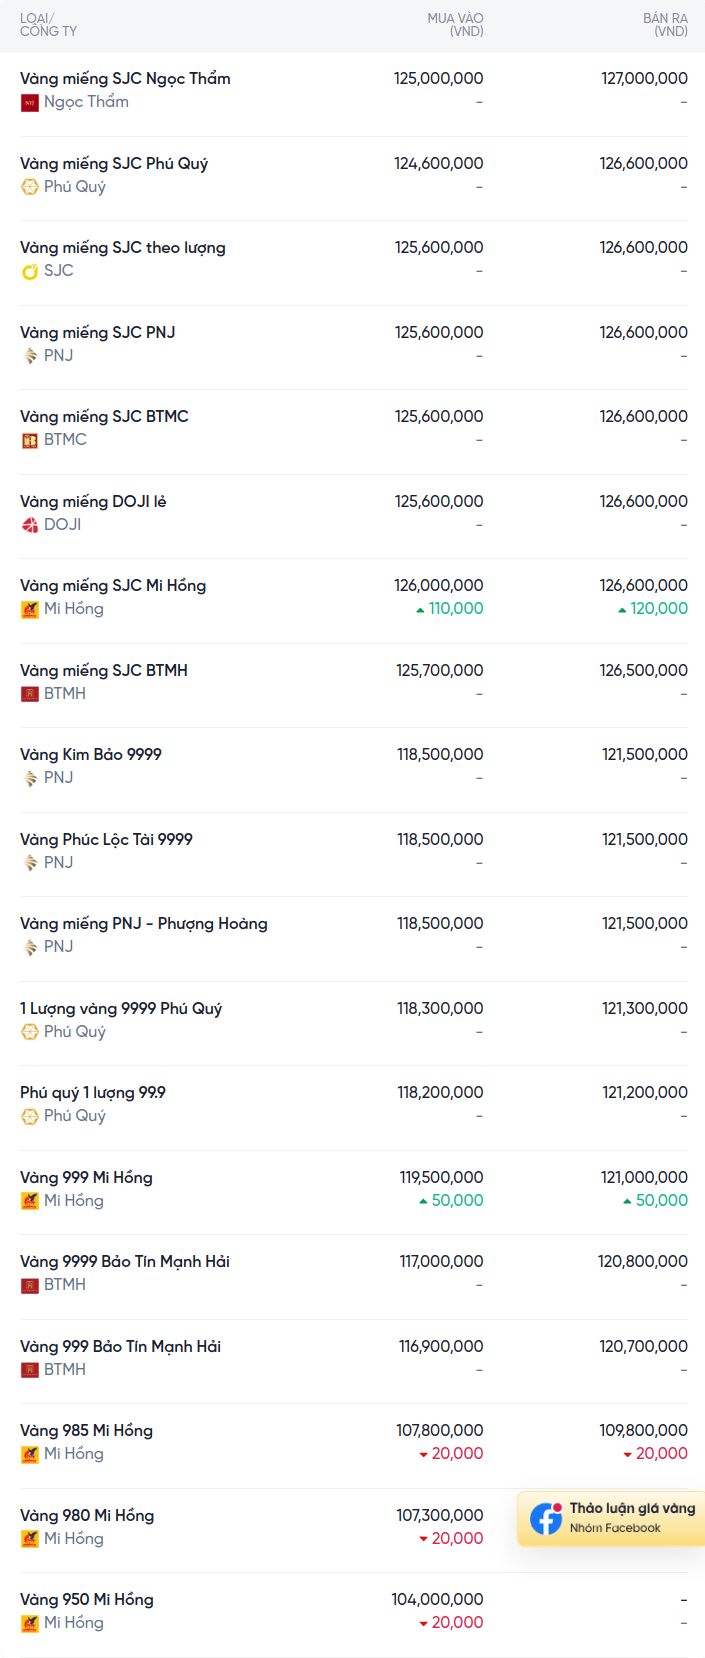Screen dimensions: 705x1658
Task: Open Vàng Phúc Lộc Tài 9999 entry
Action: click(x=106, y=840)
